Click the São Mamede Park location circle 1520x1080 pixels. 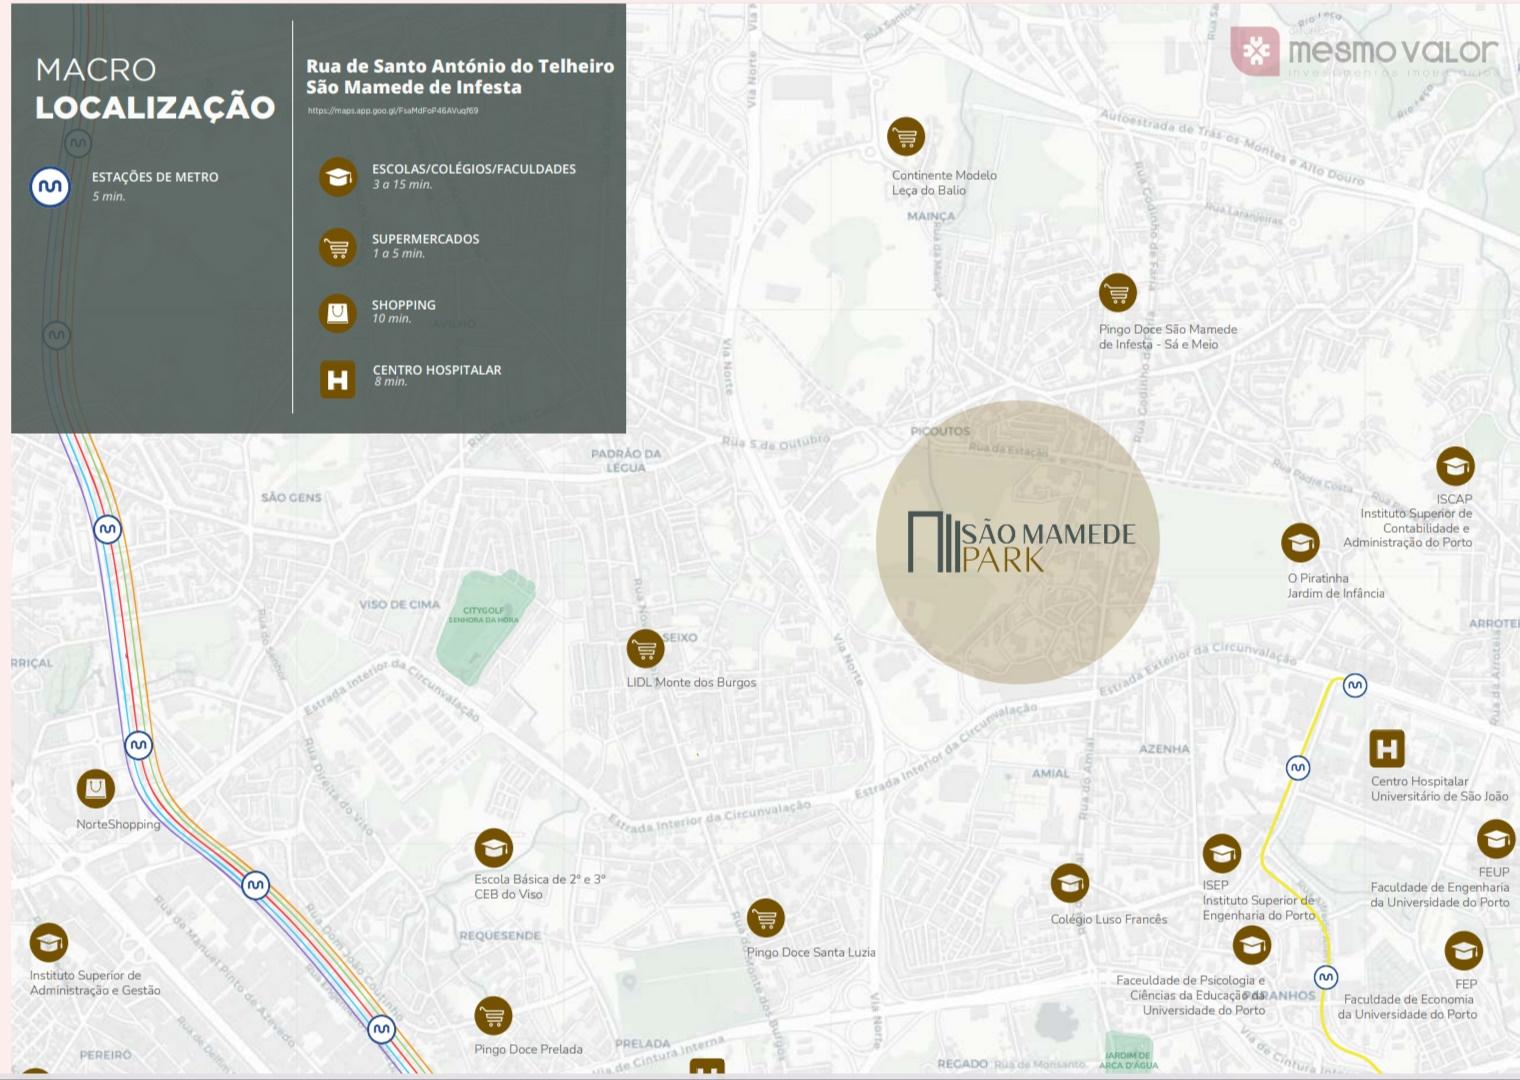[x=1017, y=543]
